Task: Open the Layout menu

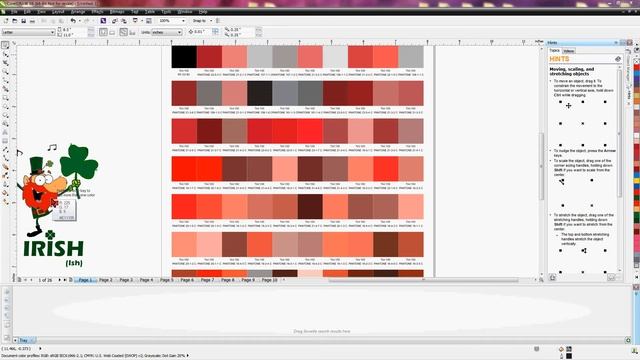Action: [58, 12]
